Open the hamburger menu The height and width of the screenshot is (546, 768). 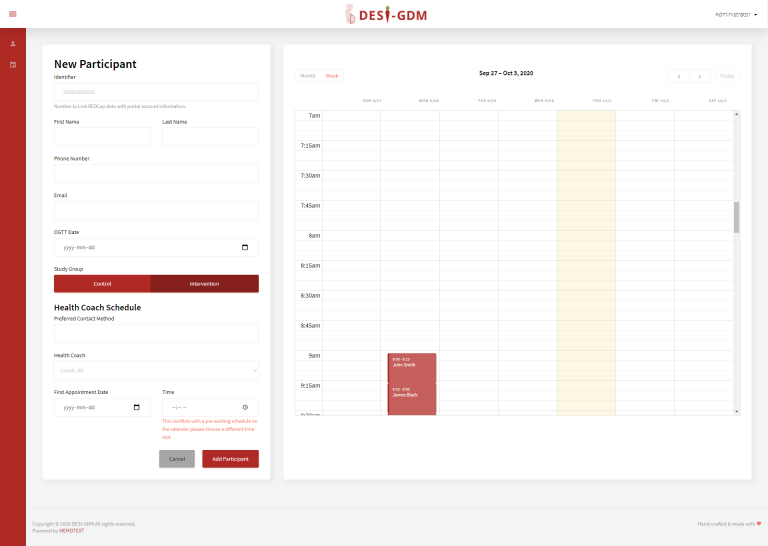(12, 14)
